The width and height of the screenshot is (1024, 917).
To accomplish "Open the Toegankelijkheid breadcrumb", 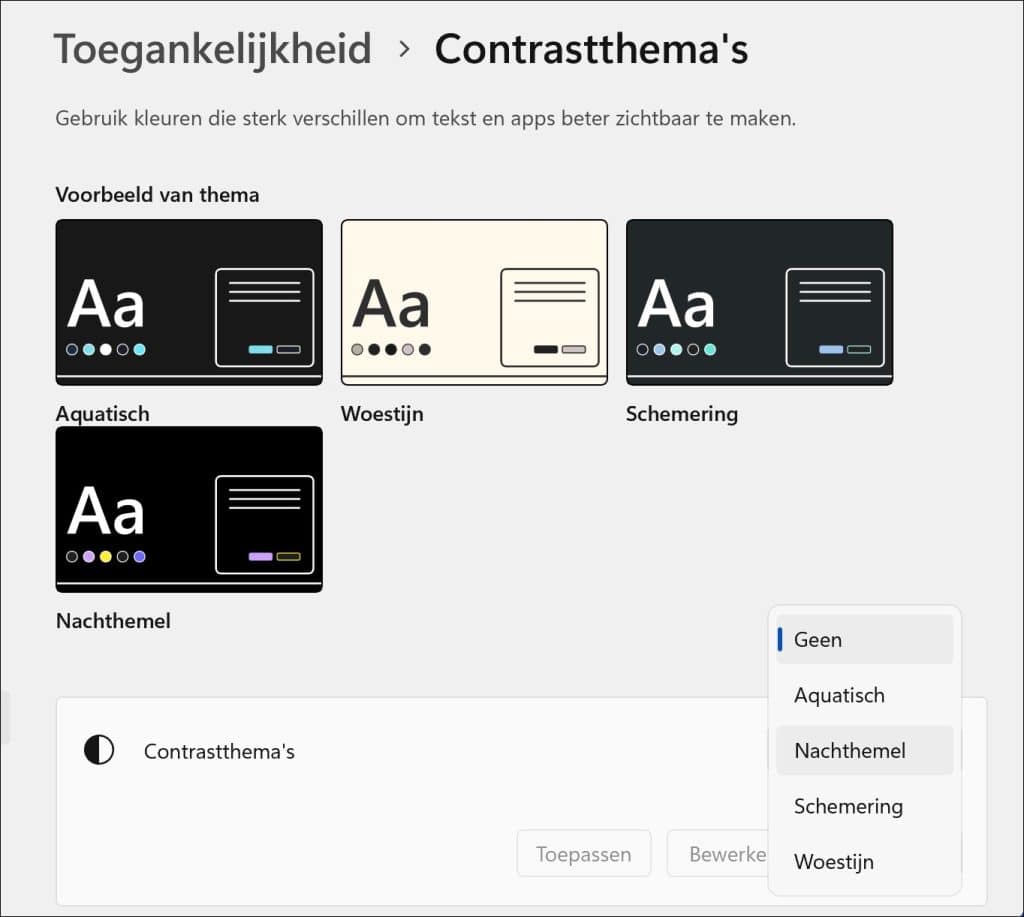I will [x=213, y=48].
